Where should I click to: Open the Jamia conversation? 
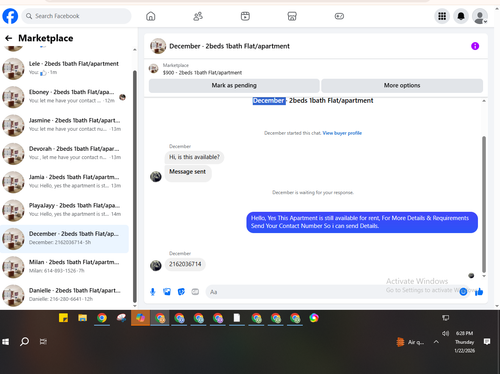(65, 182)
